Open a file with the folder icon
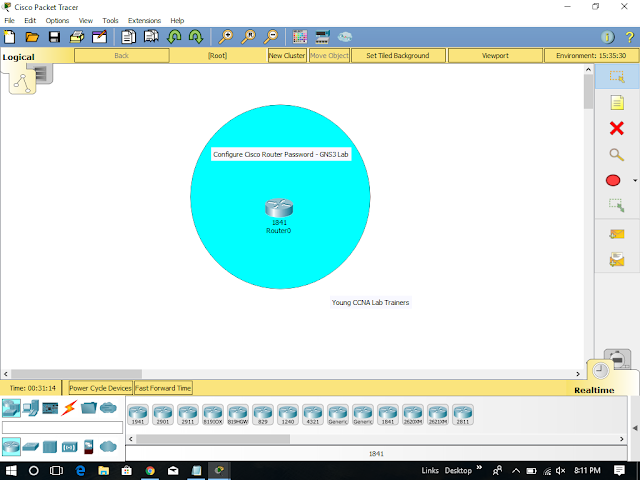 (32, 37)
